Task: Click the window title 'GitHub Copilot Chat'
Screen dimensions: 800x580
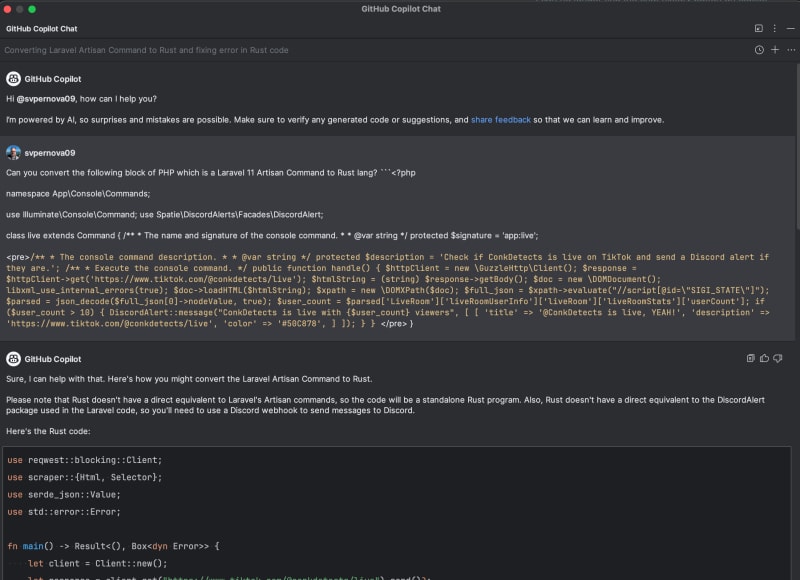Action: coord(401,9)
